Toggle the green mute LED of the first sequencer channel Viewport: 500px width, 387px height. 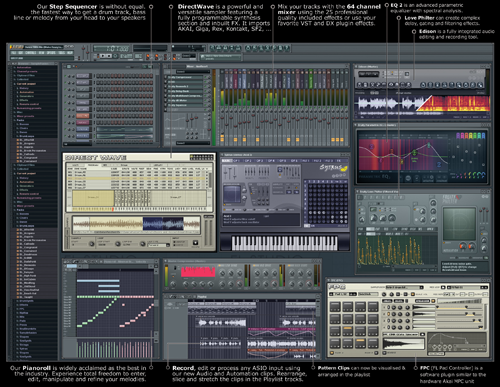pyautogui.click(x=65, y=76)
